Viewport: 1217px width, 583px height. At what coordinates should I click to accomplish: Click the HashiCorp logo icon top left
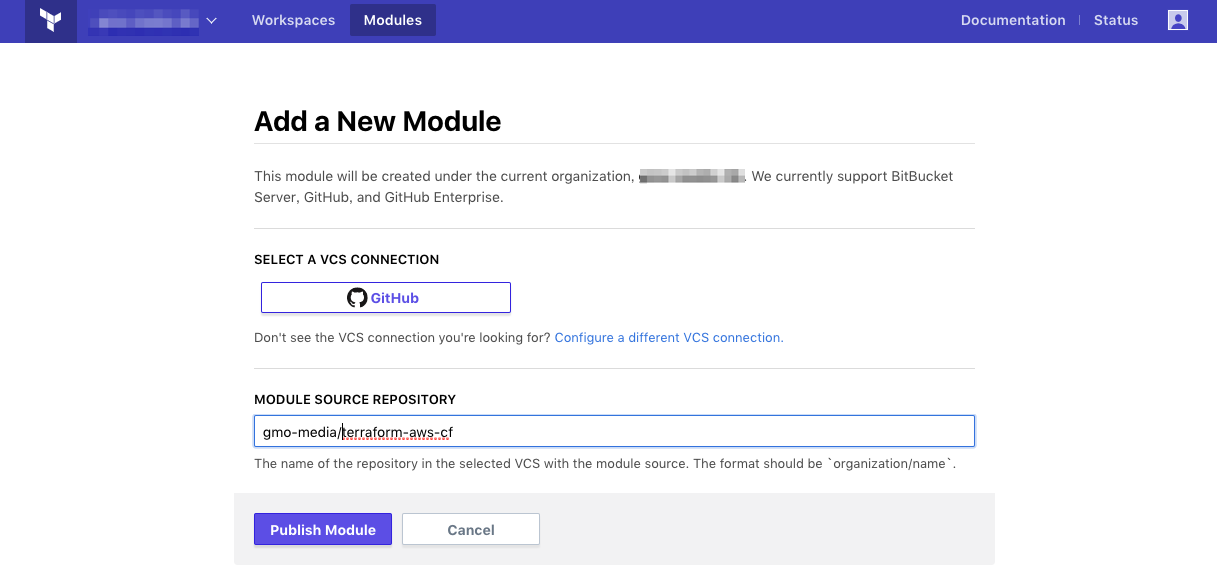click(50, 20)
